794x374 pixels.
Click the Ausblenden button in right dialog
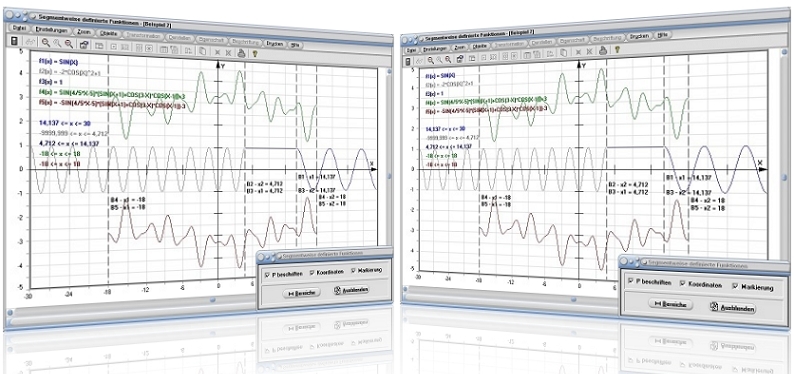732,308
